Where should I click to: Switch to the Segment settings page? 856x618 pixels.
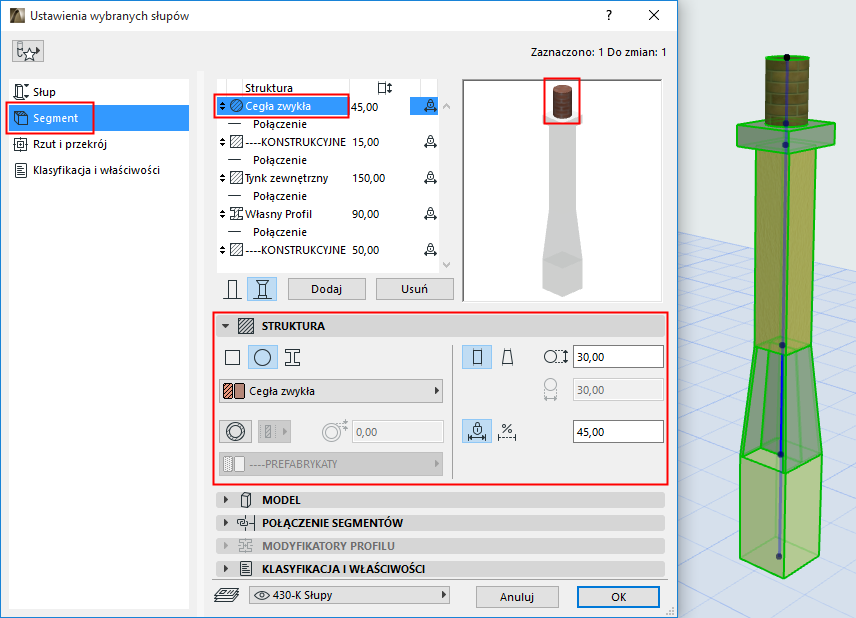[56, 117]
